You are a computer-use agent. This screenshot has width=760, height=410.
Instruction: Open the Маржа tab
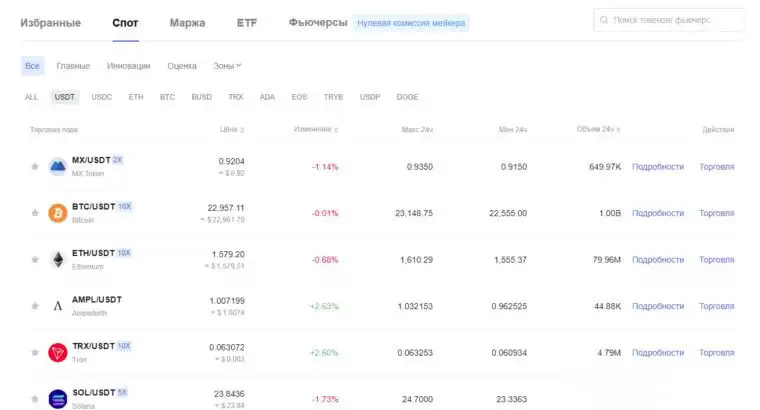(x=187, y=21)
